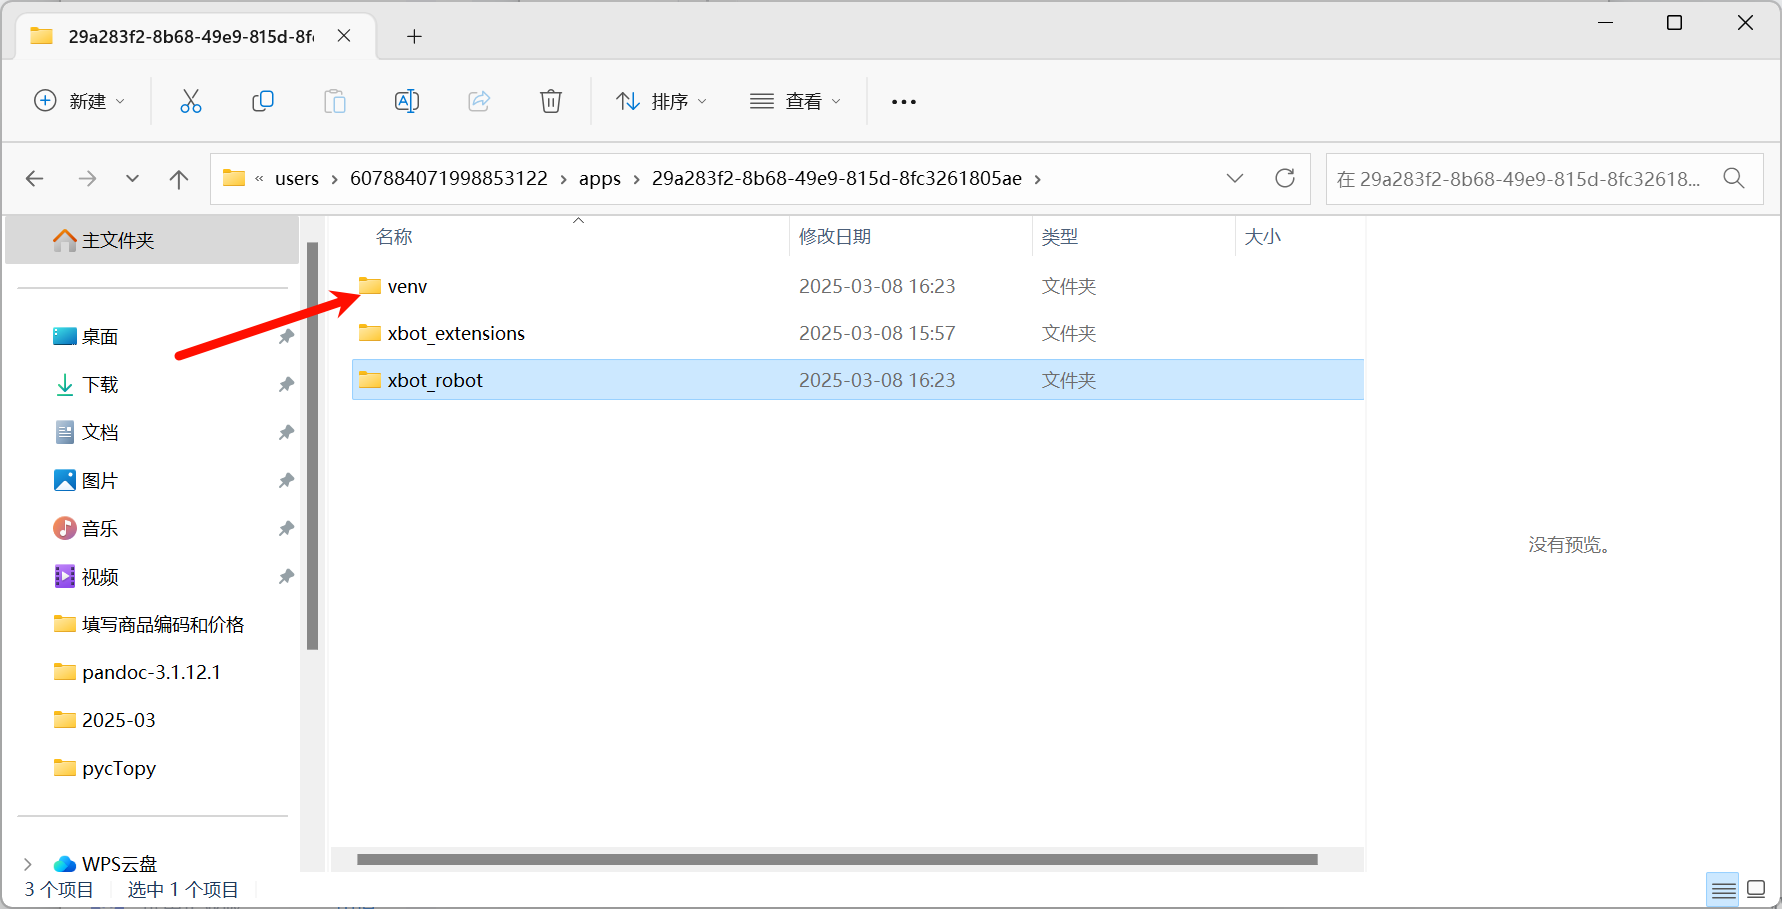Image resolution: width=1782 pixels, height=909 pixels.
Task: Select the venv folder
Action: (x=407, y=287)
